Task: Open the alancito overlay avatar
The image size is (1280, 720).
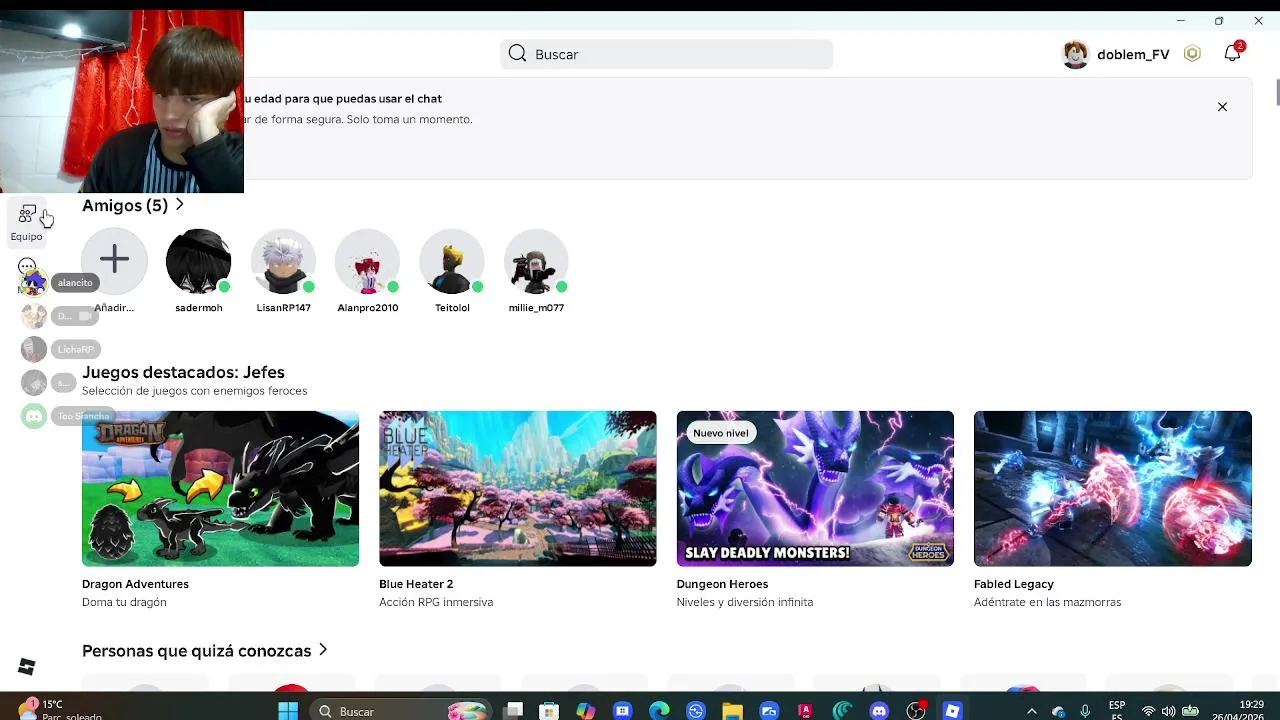Action: (34, 284)
